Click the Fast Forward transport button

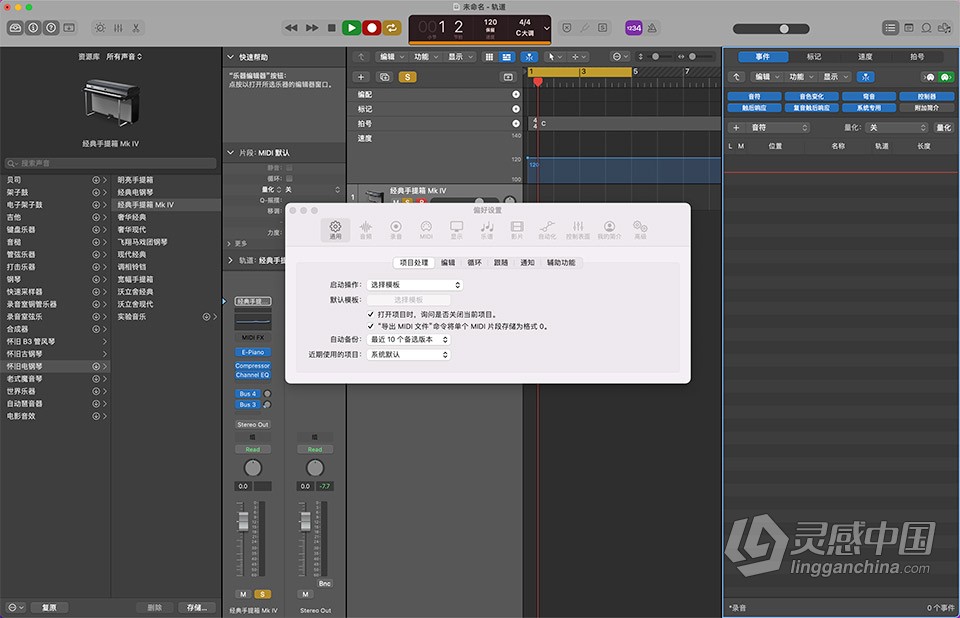312,28
